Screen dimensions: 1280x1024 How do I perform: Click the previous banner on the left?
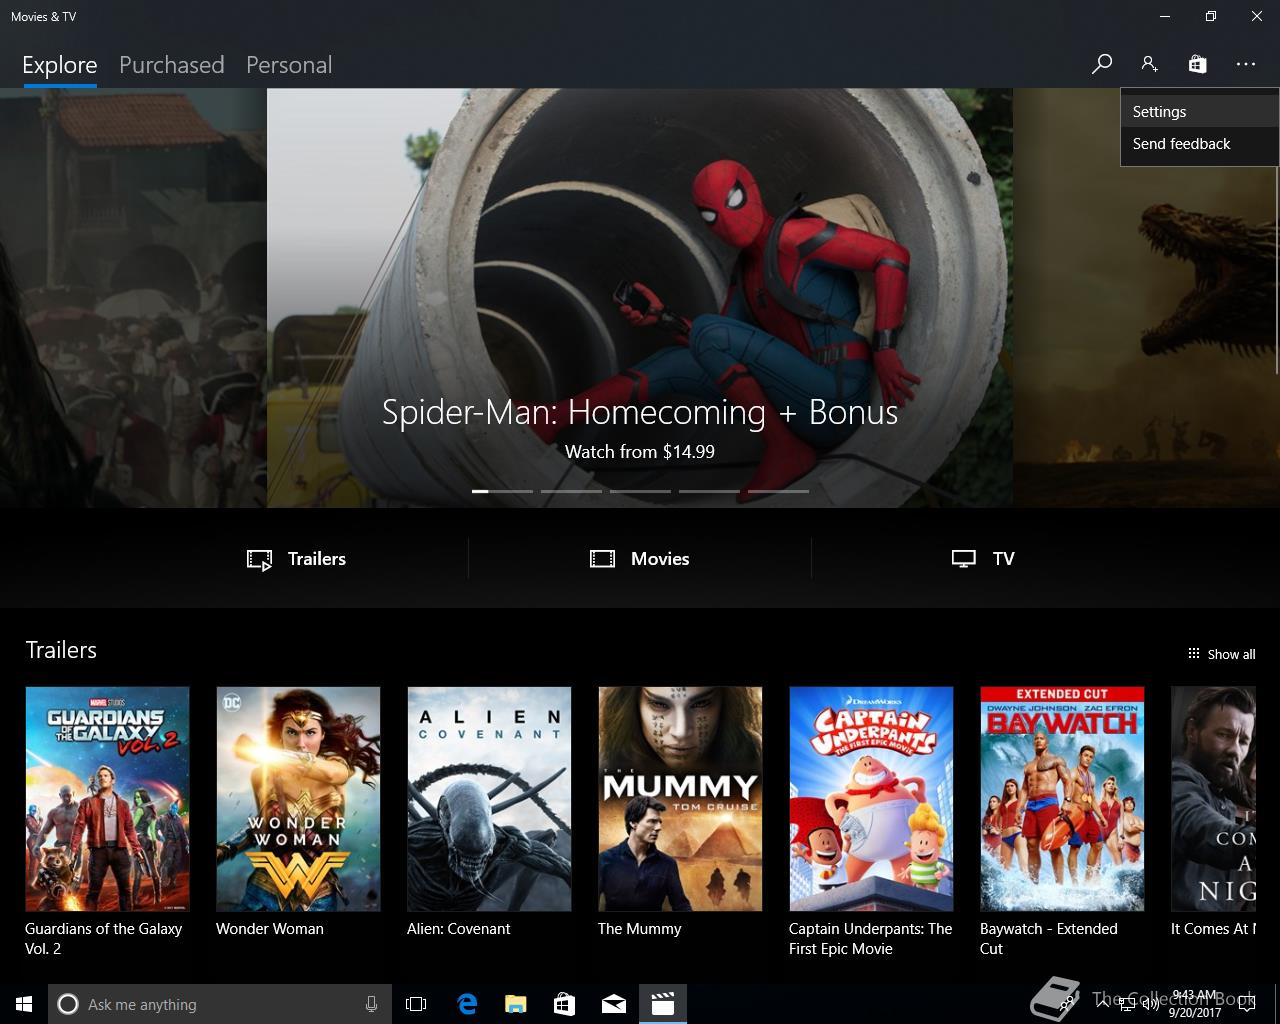point(133,298)
